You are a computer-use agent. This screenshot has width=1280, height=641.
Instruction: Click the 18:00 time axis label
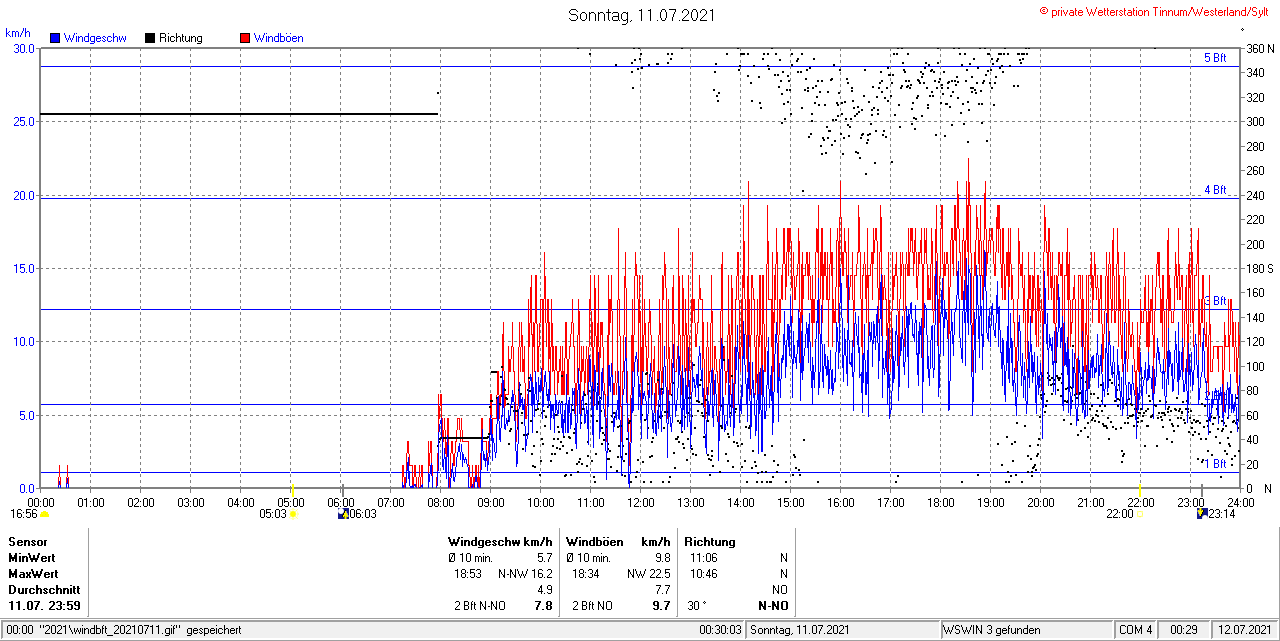pos(940,502)
